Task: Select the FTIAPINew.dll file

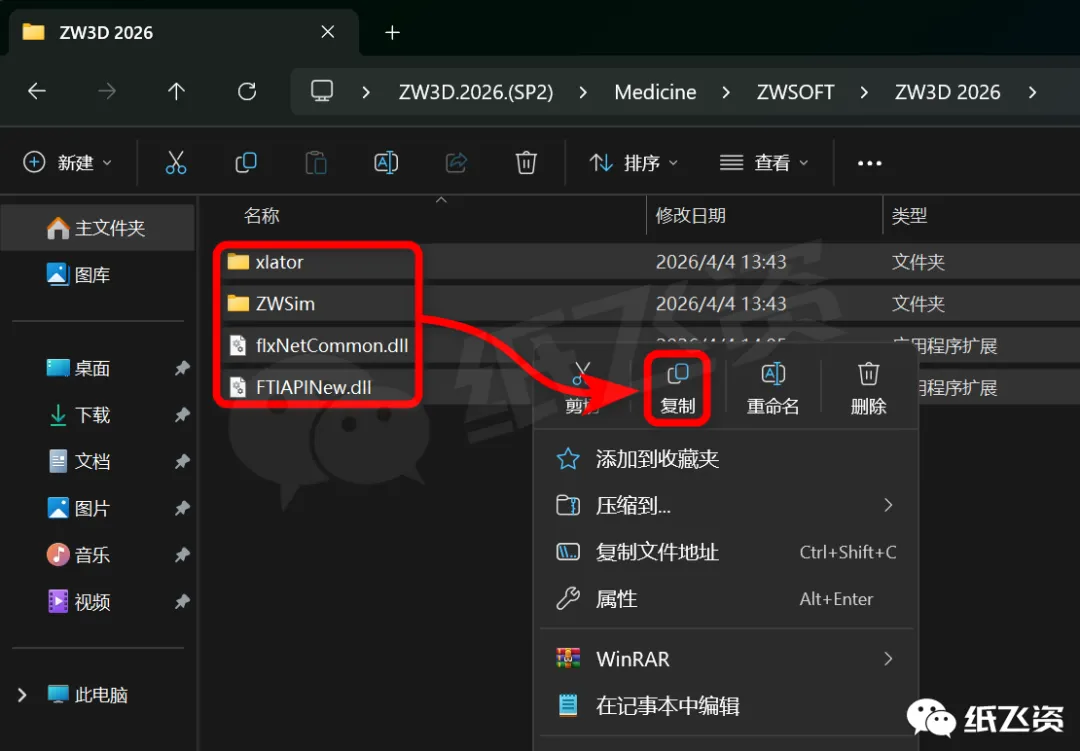Action: 300,387
